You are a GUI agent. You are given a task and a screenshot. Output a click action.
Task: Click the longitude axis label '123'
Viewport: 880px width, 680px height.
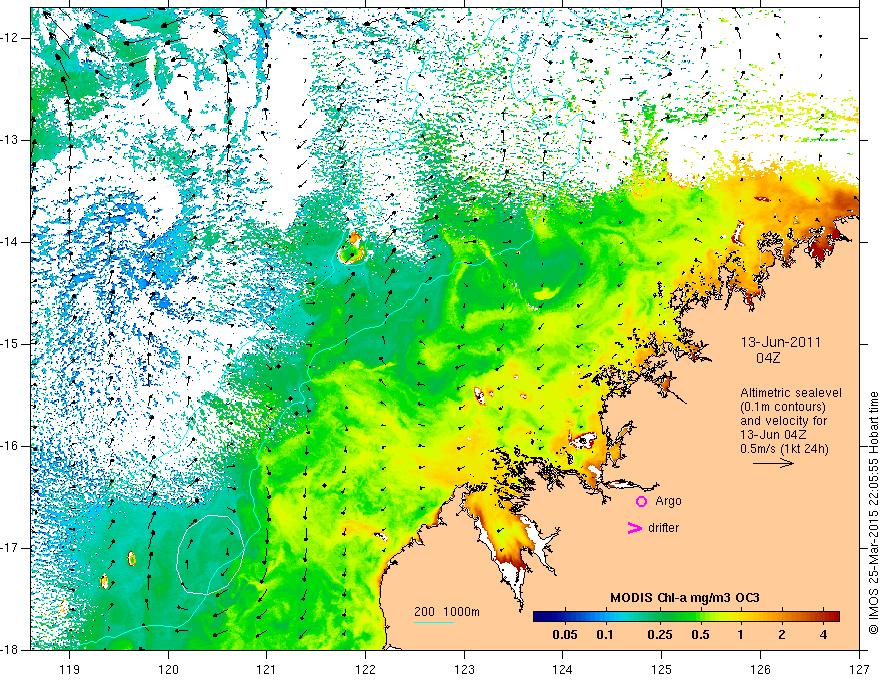coord(464,669)
